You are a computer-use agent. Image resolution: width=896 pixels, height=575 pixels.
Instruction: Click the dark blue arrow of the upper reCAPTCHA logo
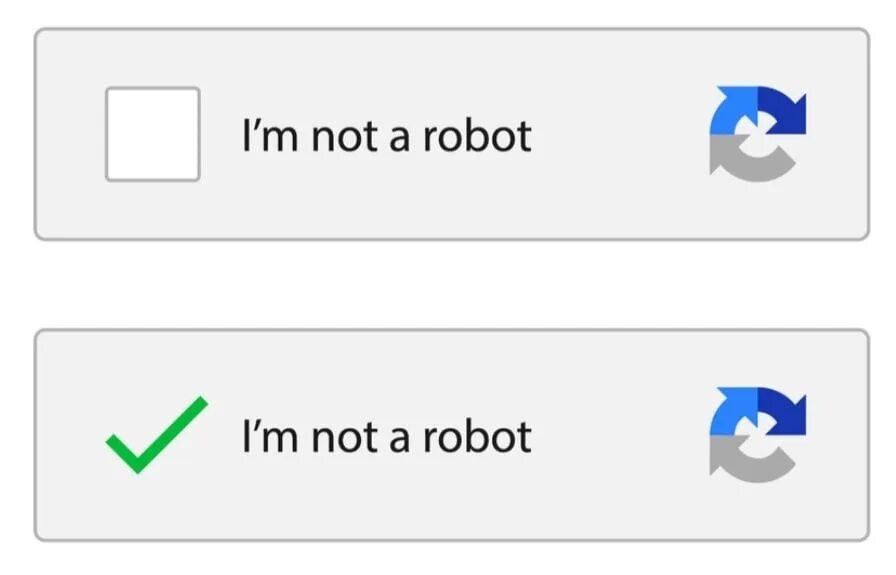[x=784, y=112]
